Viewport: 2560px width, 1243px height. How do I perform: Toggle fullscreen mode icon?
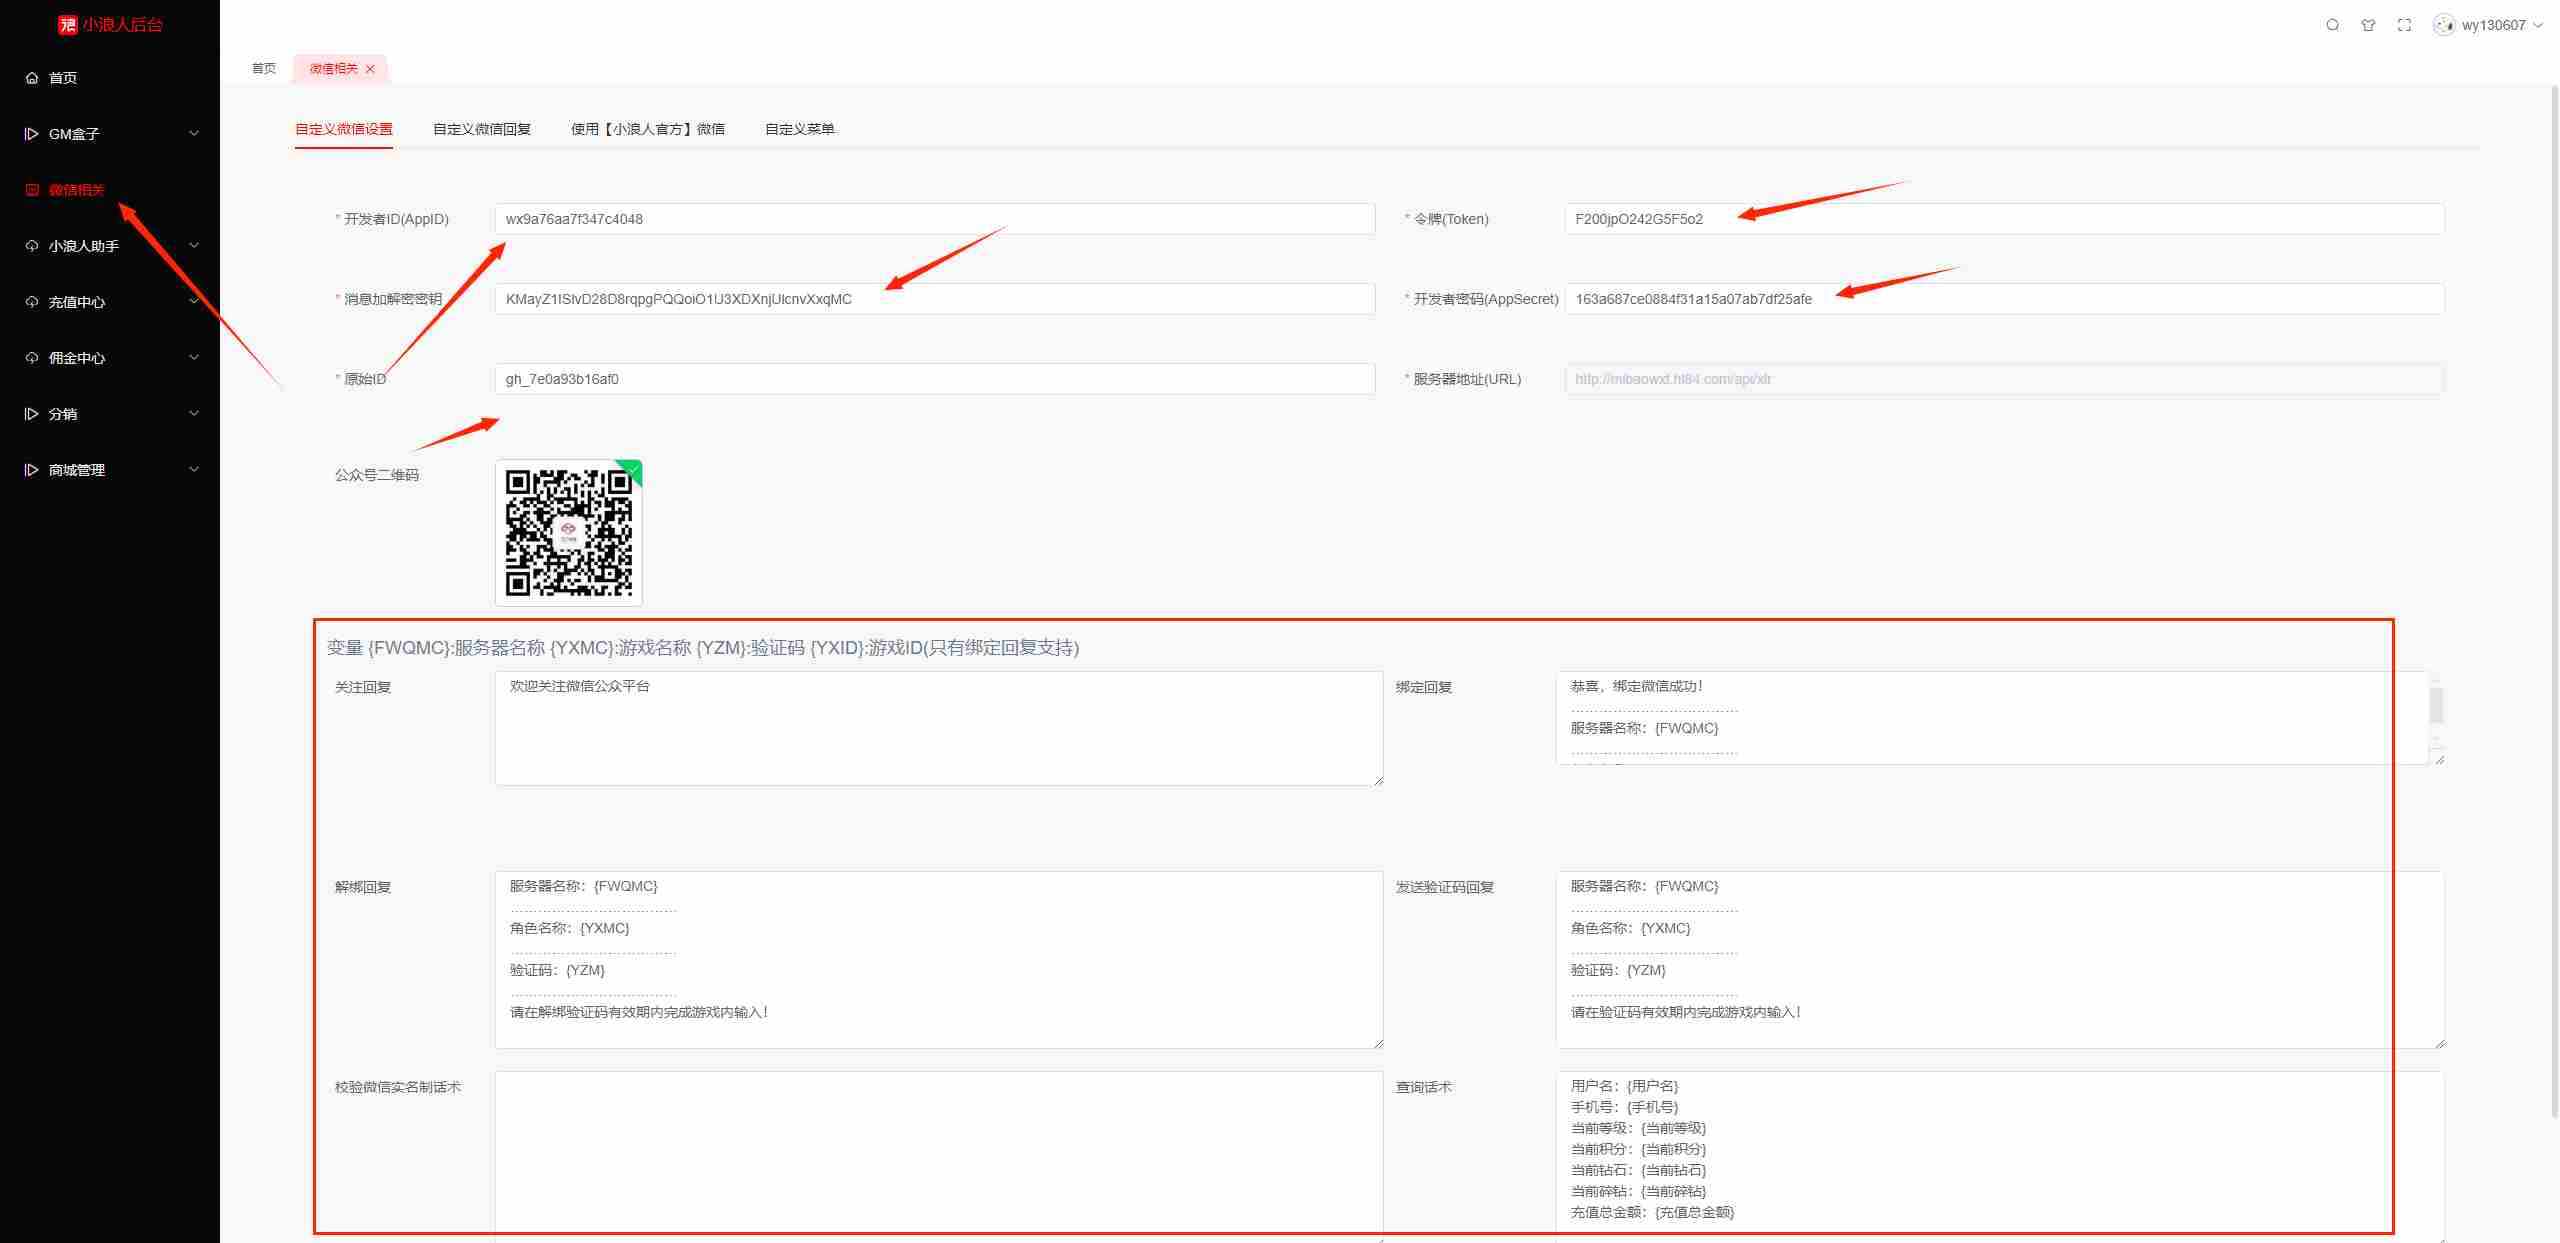tap(2404, 25)
